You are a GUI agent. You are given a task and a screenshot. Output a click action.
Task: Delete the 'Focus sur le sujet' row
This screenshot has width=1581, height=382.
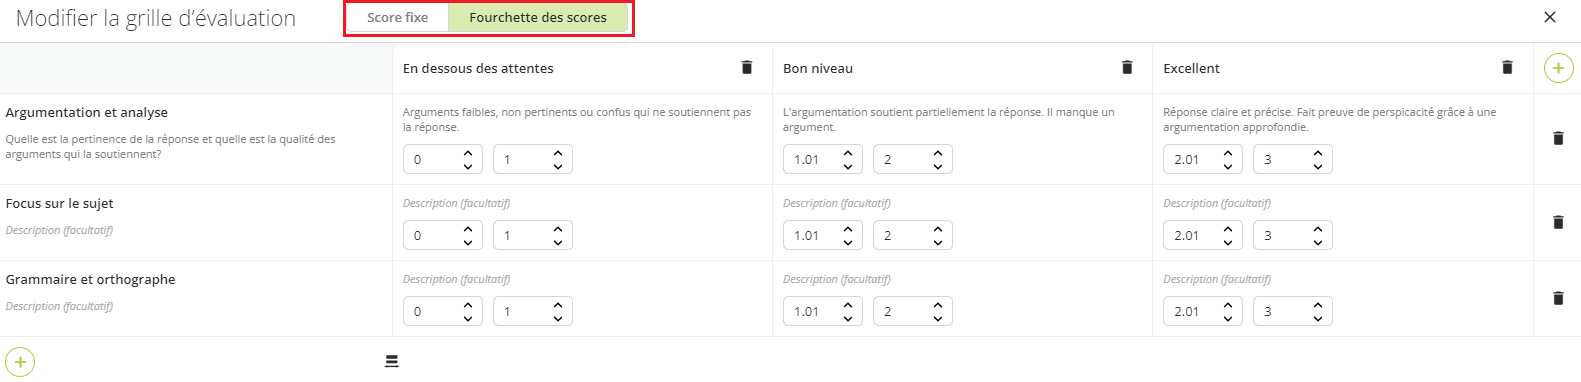point(1558,222)
